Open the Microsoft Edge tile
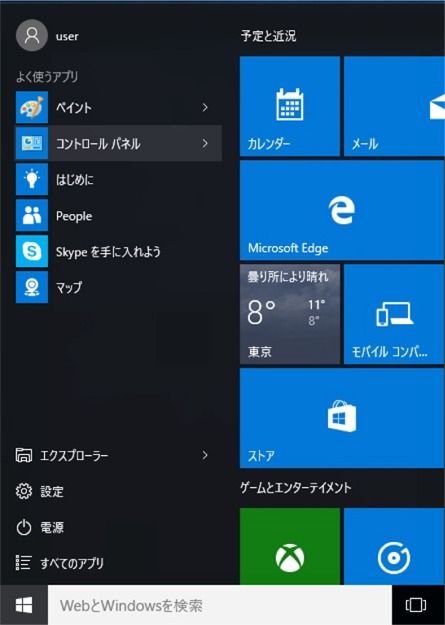This screenshot has width=445, height=625. [342, 210]
